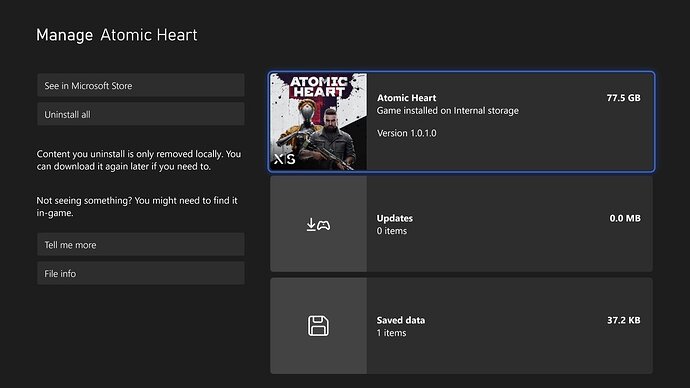The height and width of the screenshot is (388, 690).
Task: Select the Atomic Heart game cover art
Action: point(319,122)
